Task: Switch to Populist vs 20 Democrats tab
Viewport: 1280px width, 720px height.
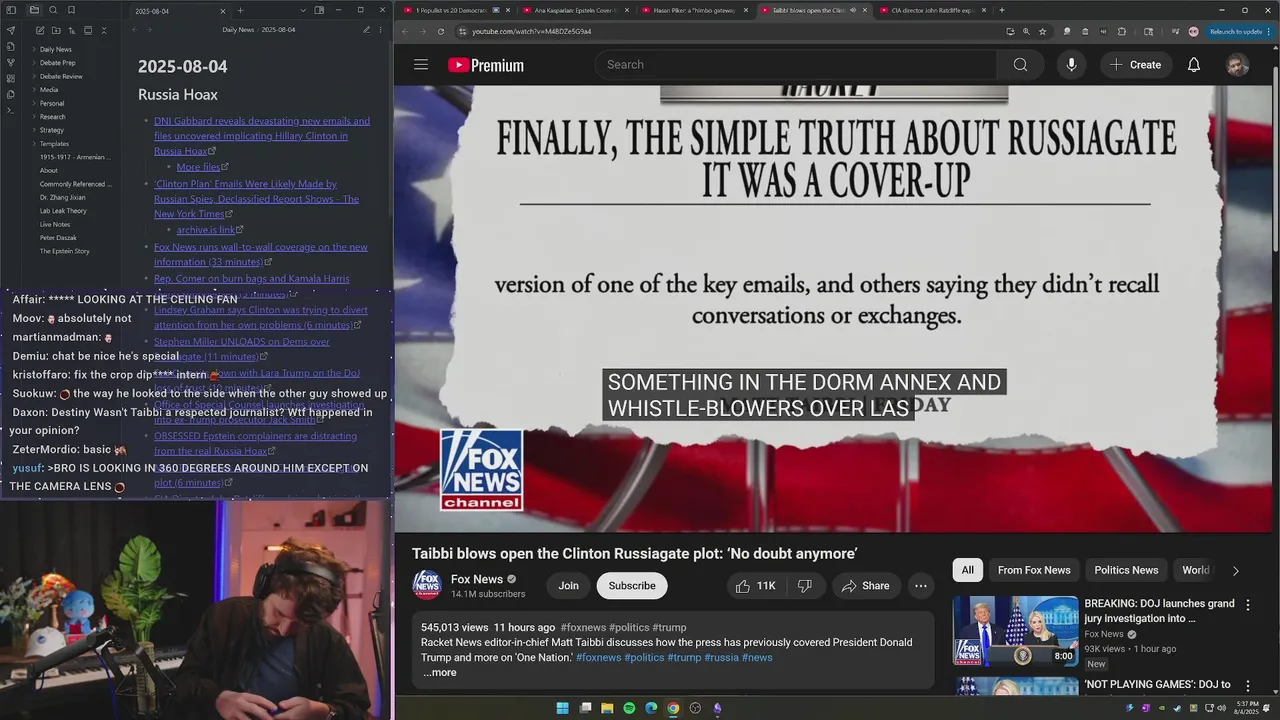Action: [x=456, y=10]
